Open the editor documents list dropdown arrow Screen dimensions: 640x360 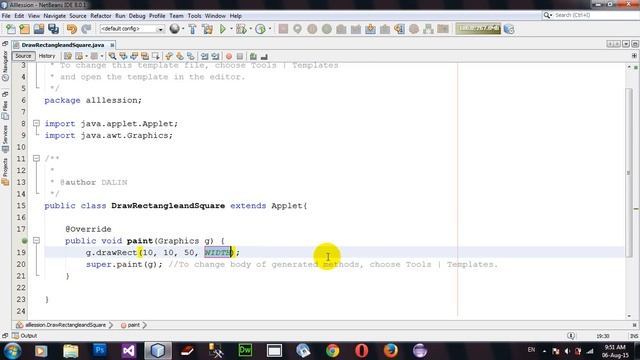[x=626, y=44]
